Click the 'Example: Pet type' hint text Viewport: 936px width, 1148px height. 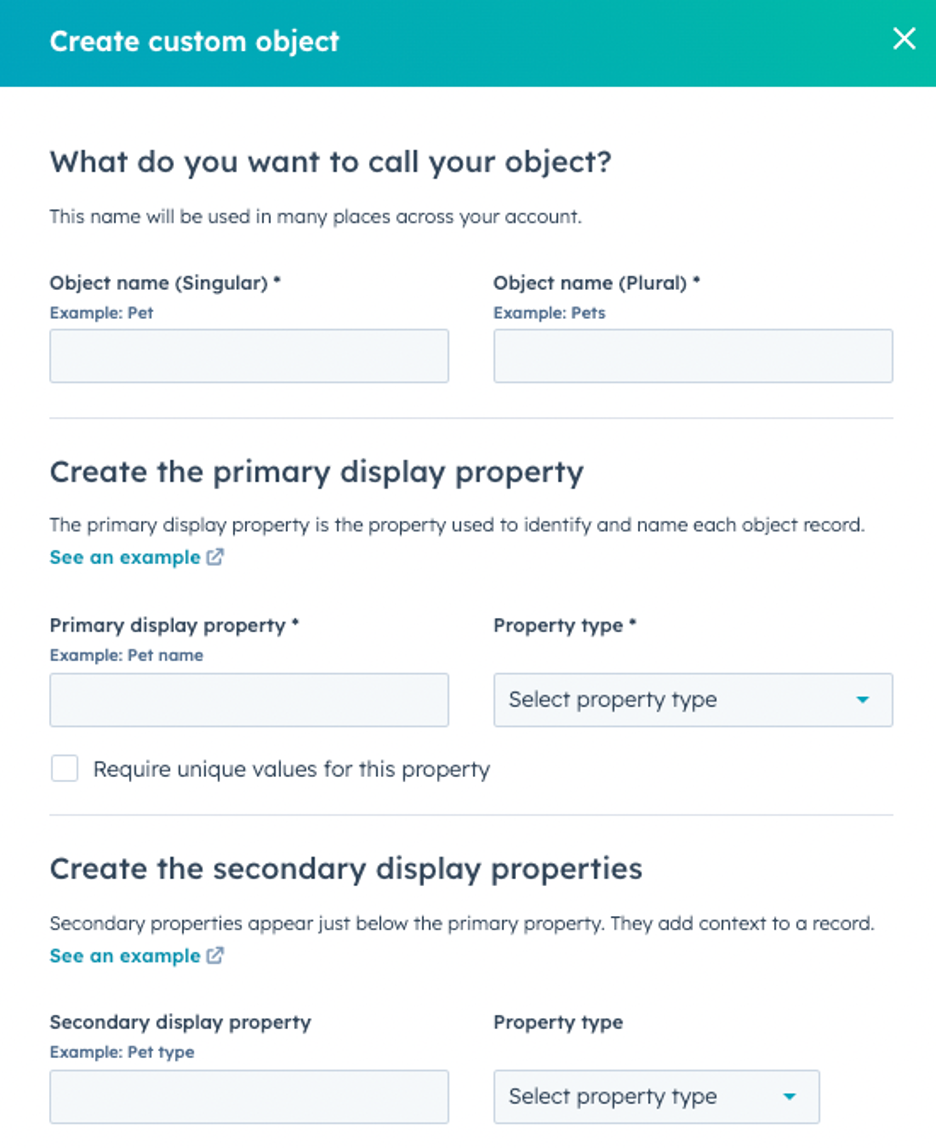pos(120,1052)
